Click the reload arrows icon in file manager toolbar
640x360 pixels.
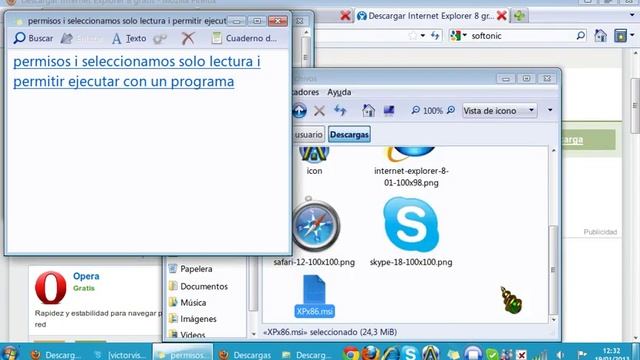[340, 110]
